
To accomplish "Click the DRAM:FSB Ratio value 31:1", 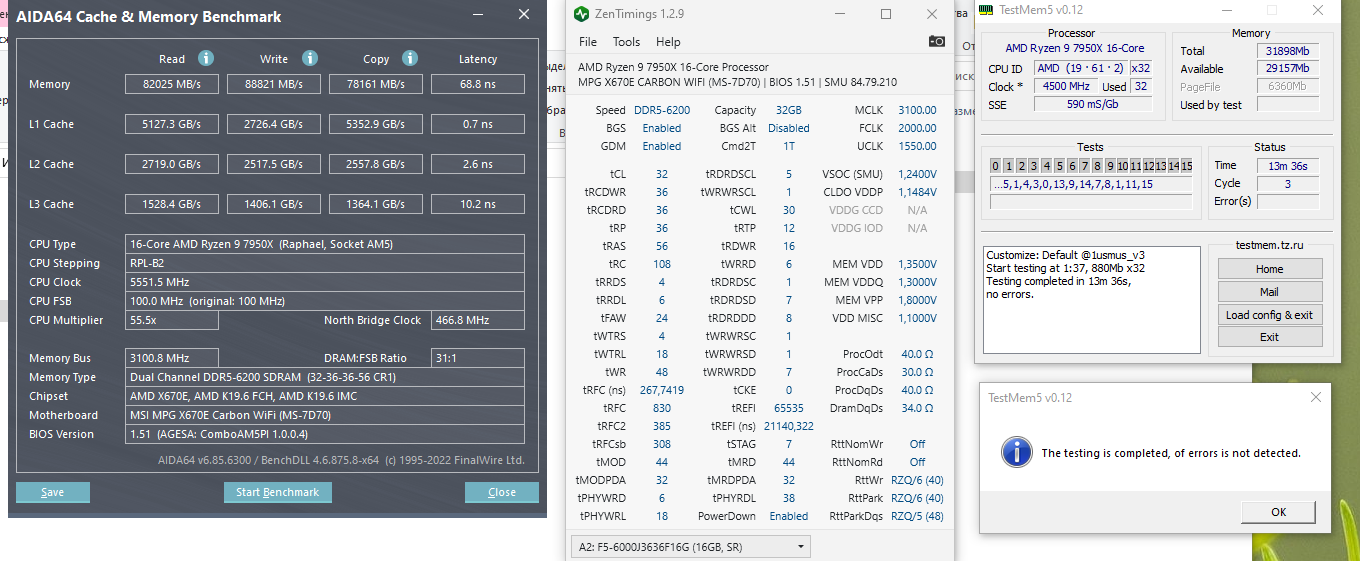I will pos(478,358).
